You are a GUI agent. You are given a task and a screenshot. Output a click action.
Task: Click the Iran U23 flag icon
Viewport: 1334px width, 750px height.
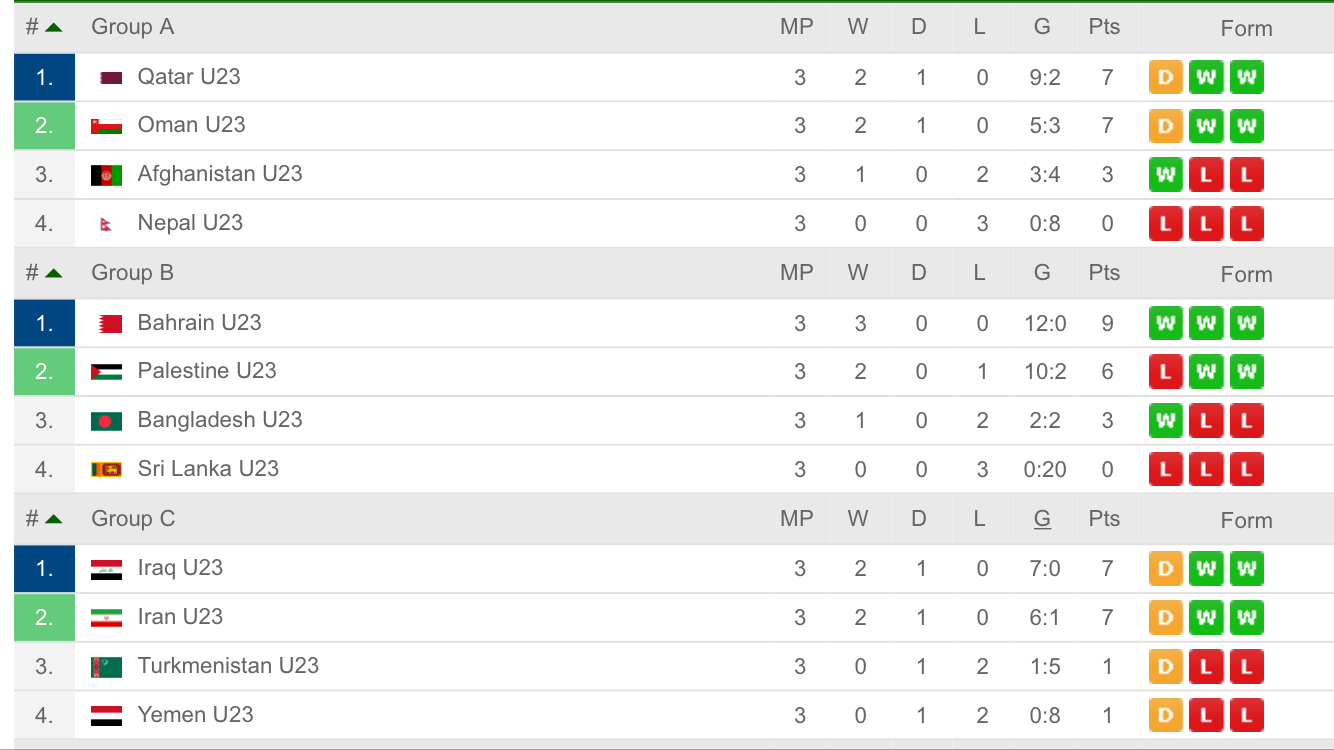tap(106, 618)
